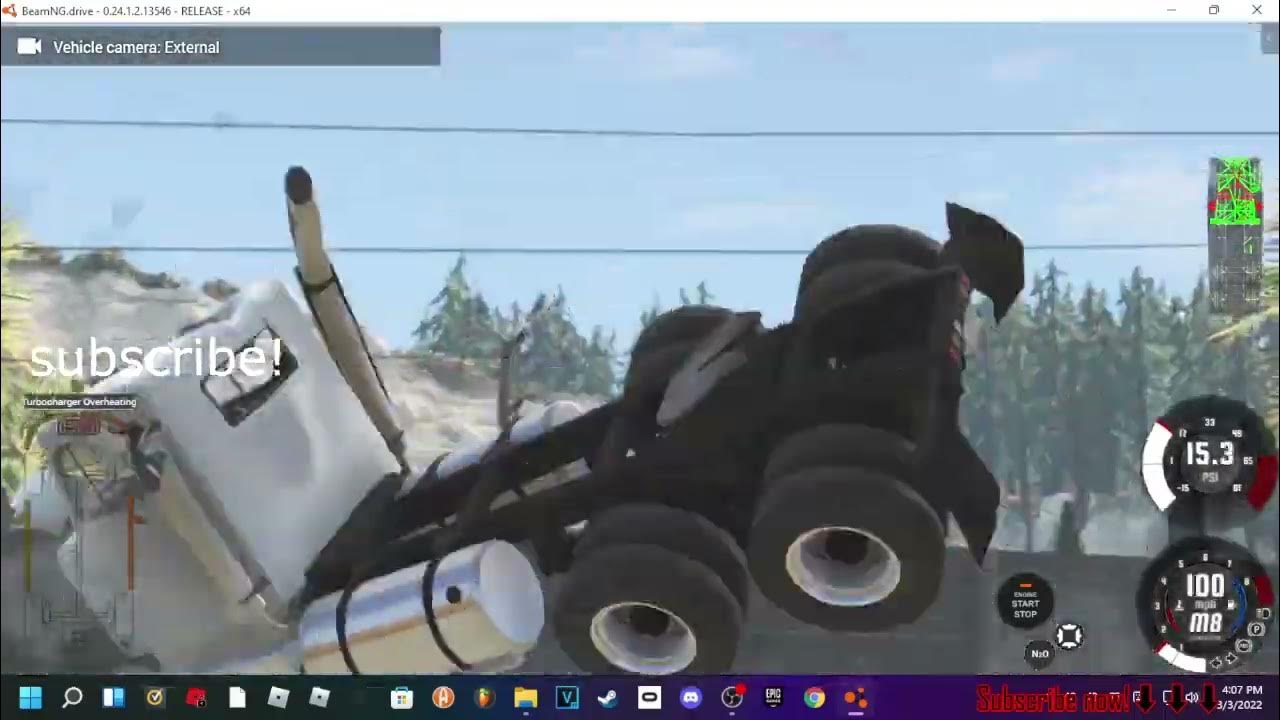The width and height of the screenshot is (1280, 720).
Task: Click the BeamNG.drive window title text
Action: pos(136,11)
